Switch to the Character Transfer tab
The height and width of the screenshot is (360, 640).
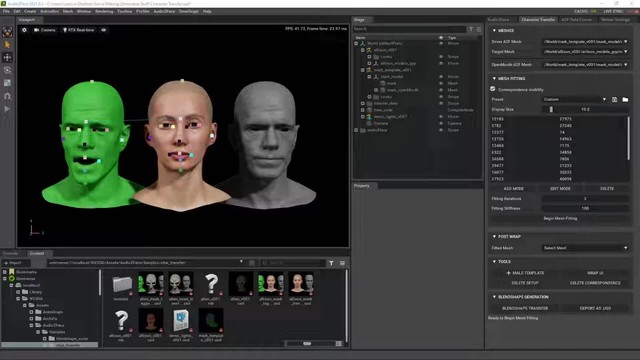(x=538, y=20)
